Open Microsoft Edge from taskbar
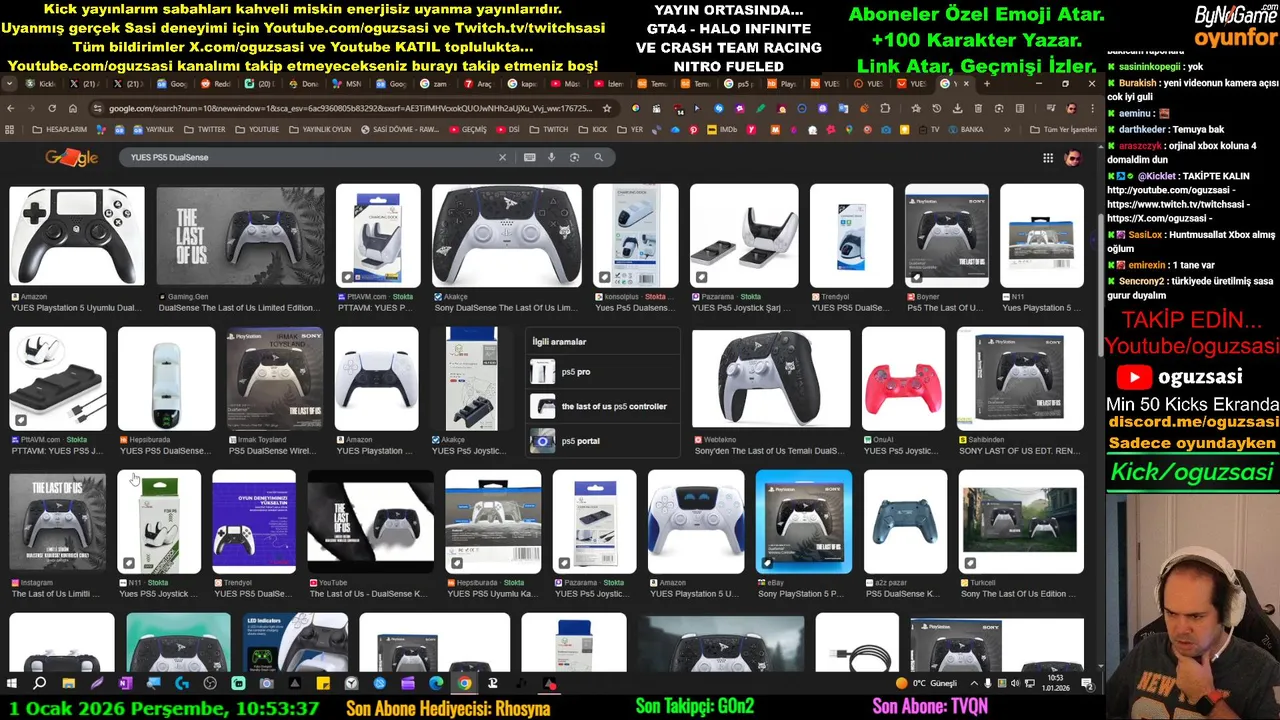 436,684
